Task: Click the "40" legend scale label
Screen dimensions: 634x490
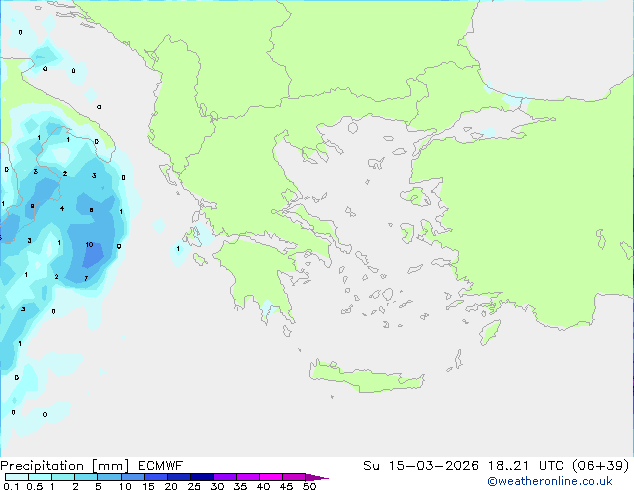Action: 263,486
